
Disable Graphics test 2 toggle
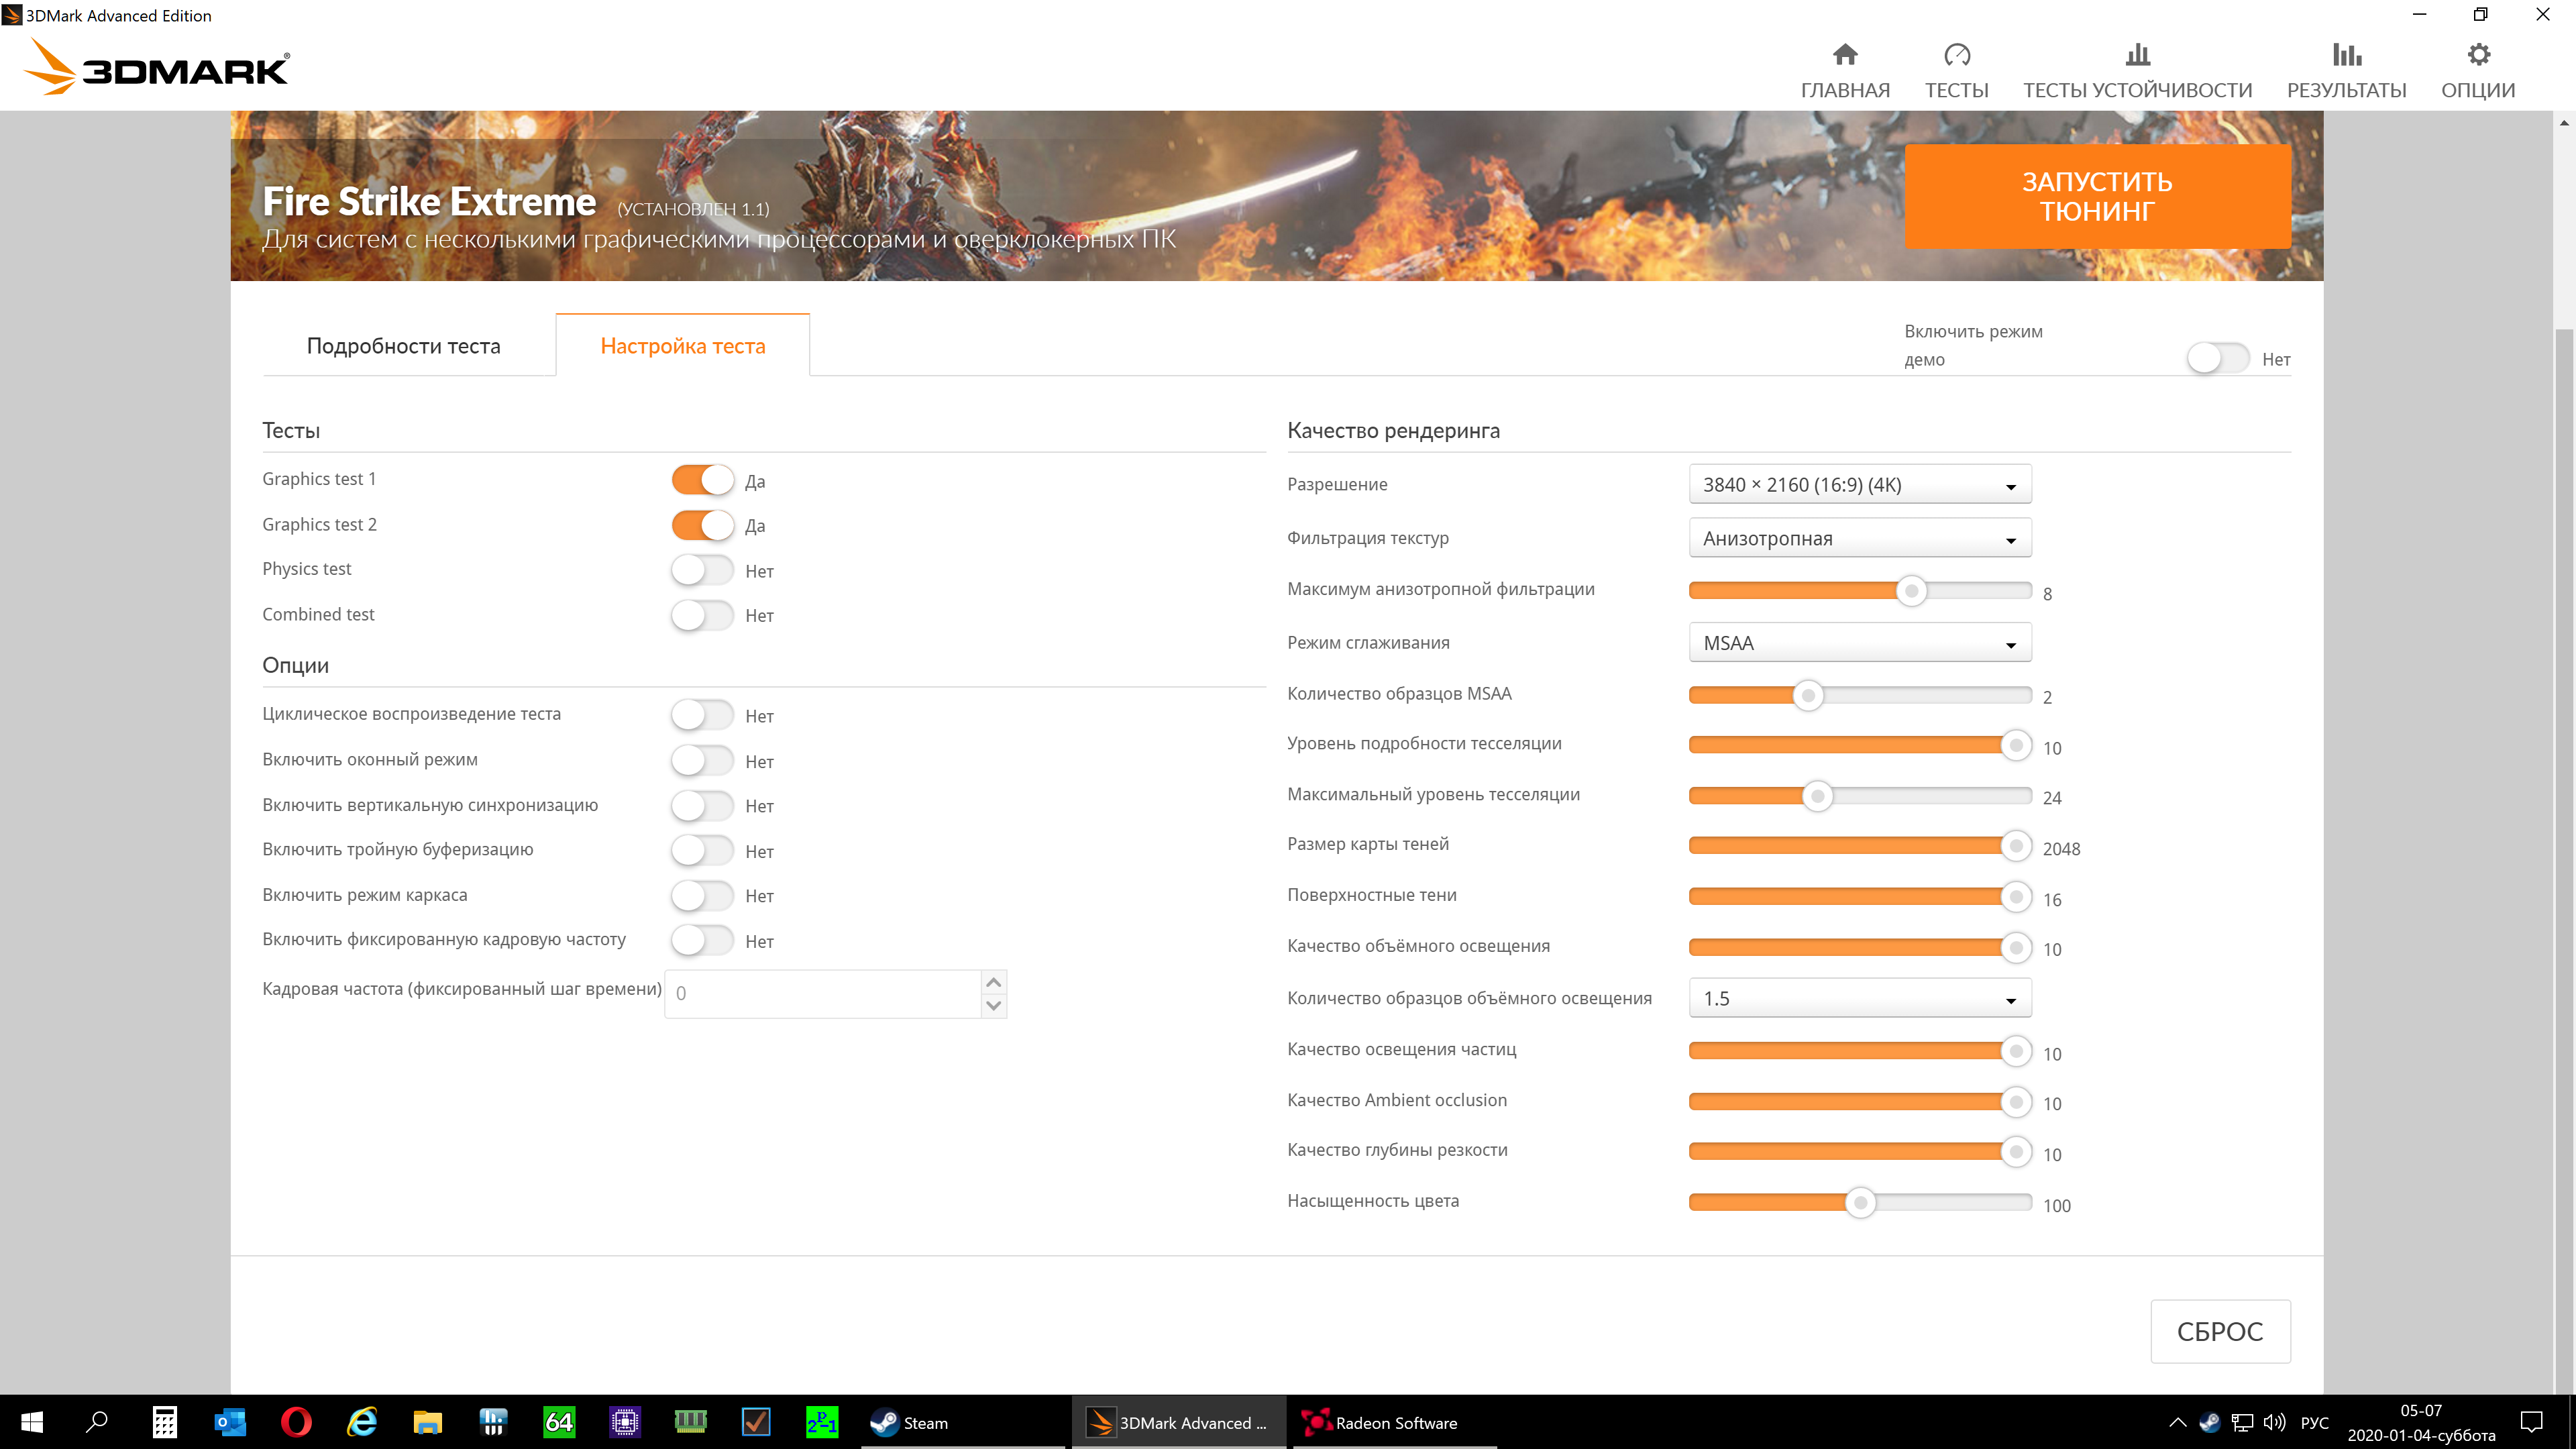click(702, 525)
